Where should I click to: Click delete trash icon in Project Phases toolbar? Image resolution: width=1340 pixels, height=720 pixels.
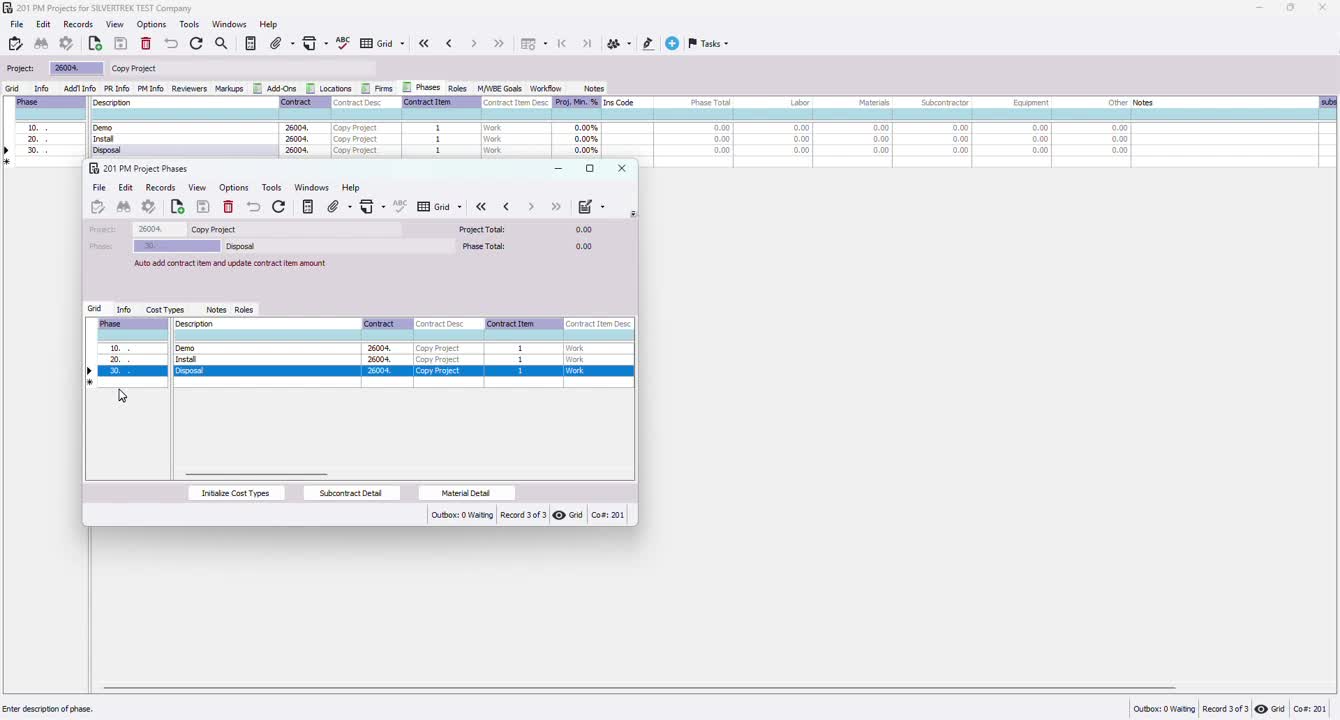[228, 207]
